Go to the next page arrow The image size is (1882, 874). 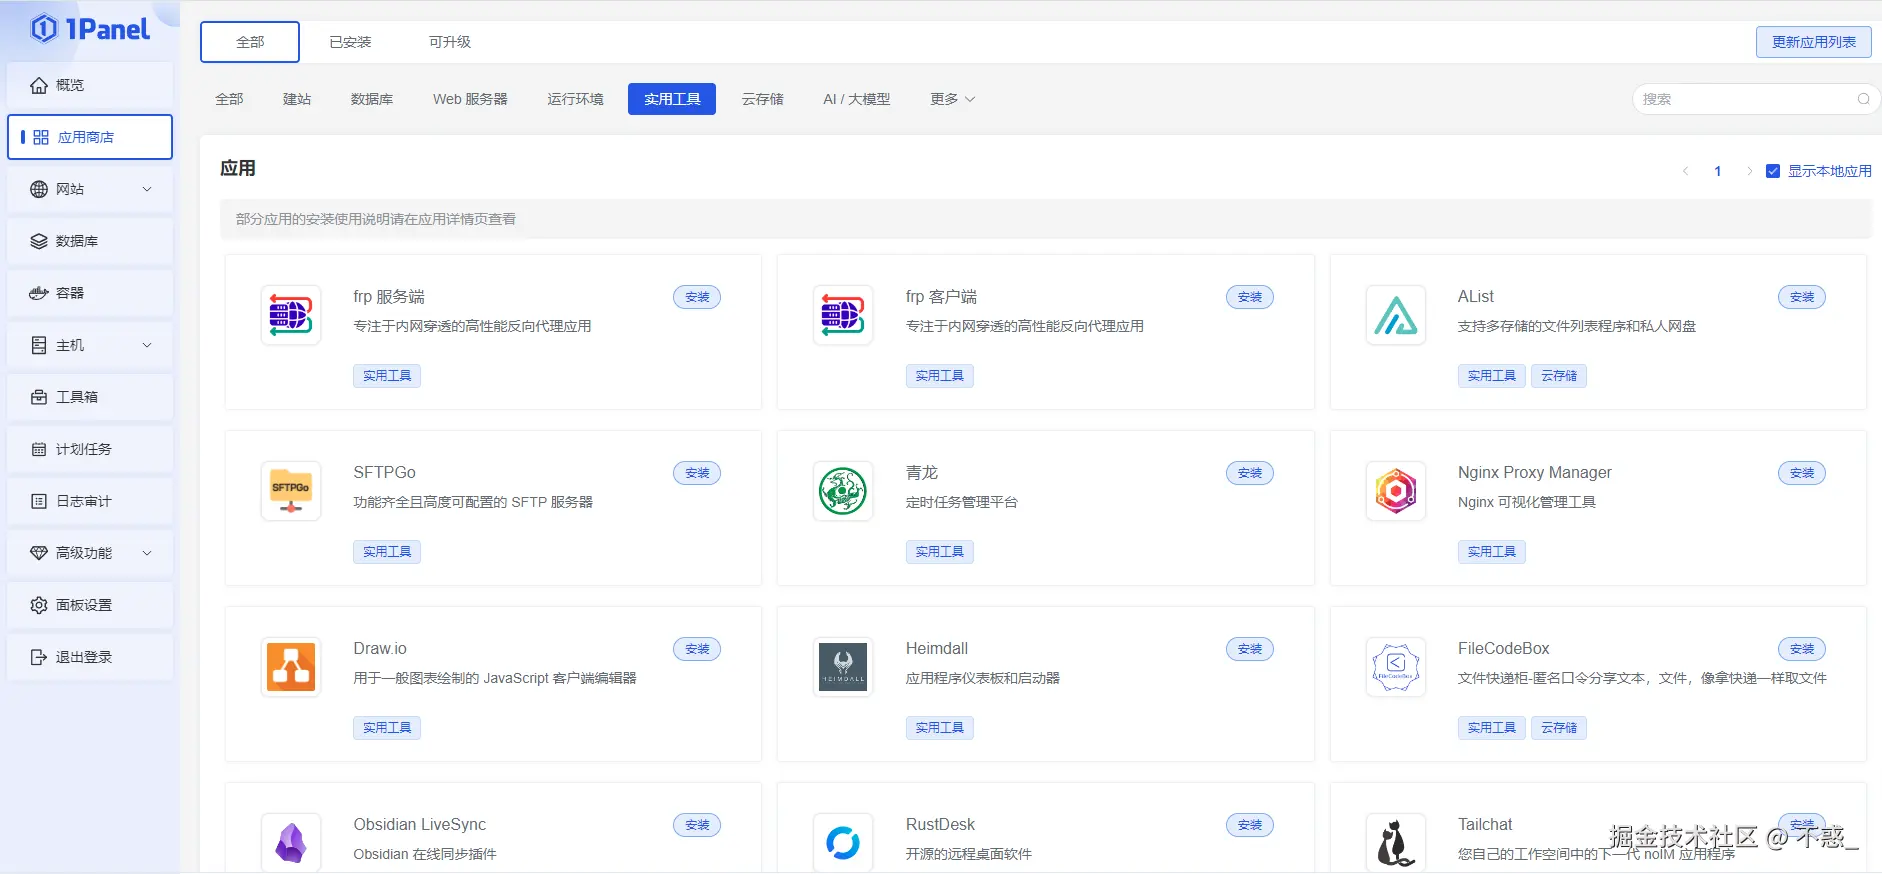click(x=1749, y=171)
